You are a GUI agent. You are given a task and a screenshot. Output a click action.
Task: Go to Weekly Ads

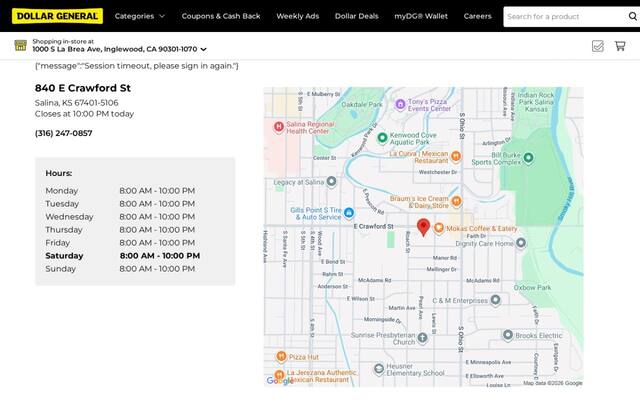(298, 16)
